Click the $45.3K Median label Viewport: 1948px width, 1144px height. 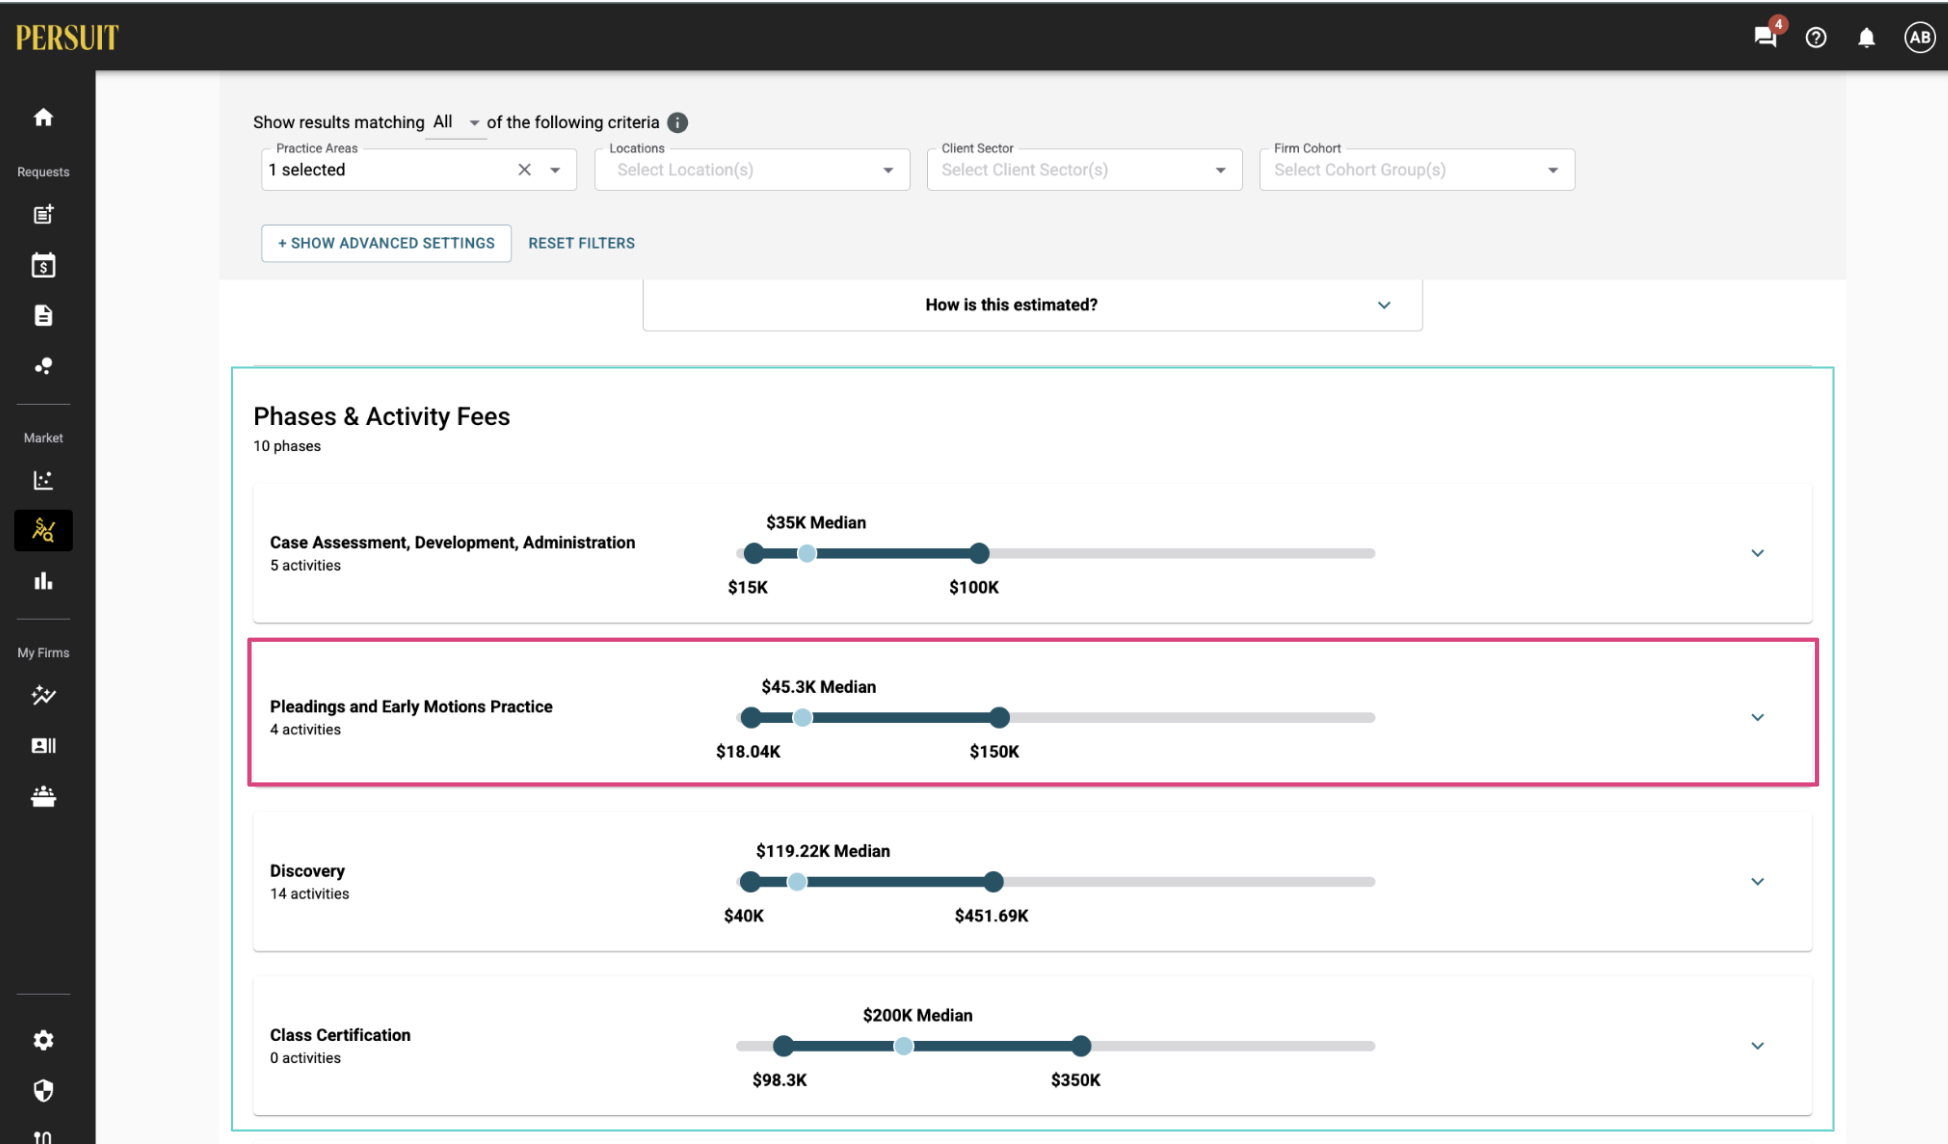818,687
